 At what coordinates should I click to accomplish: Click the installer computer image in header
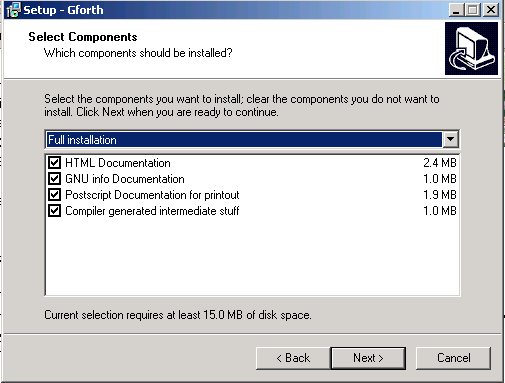(471, 48)
